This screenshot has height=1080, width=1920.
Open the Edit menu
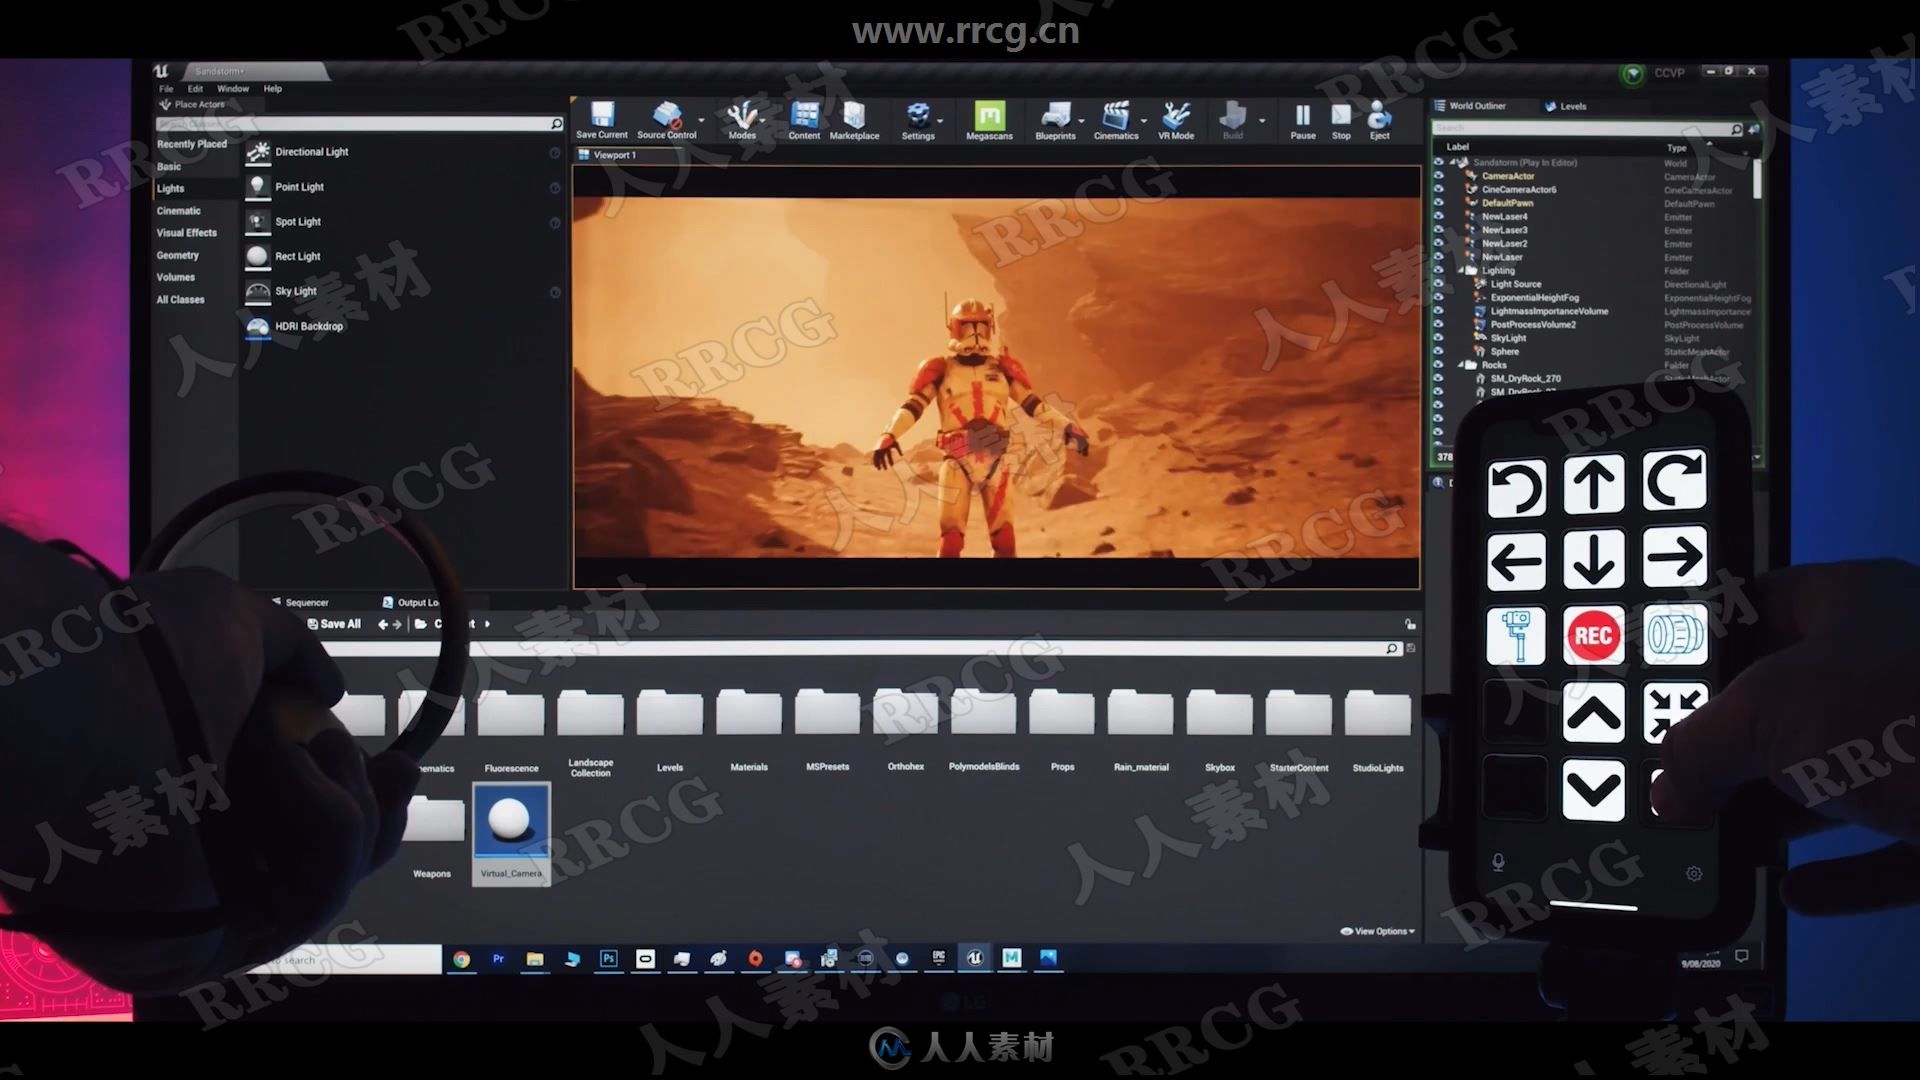[195, 89]
